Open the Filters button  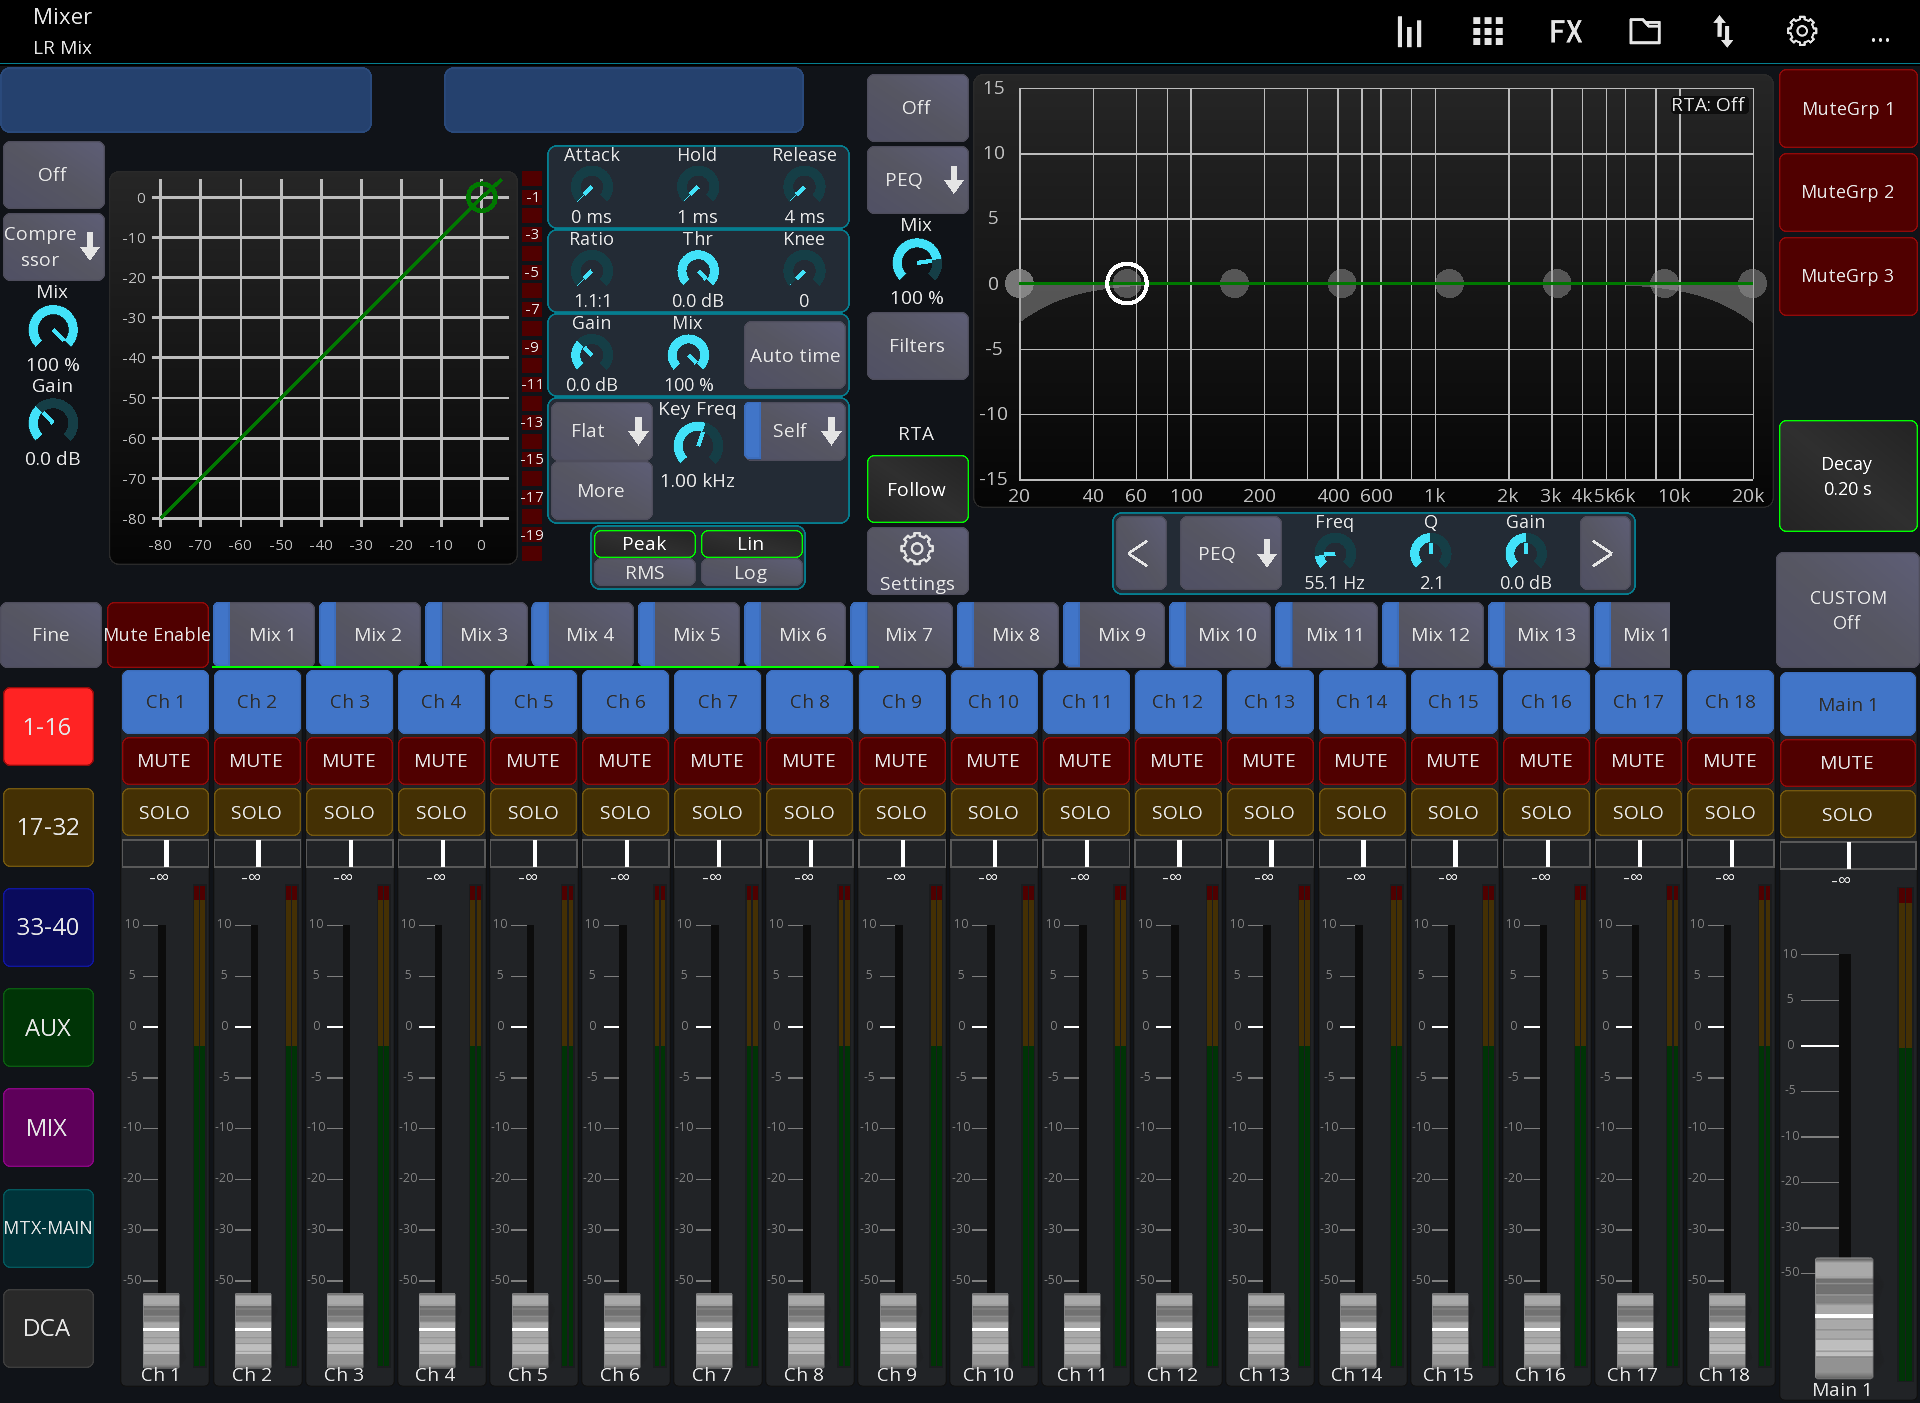click(x=917, y=346)
